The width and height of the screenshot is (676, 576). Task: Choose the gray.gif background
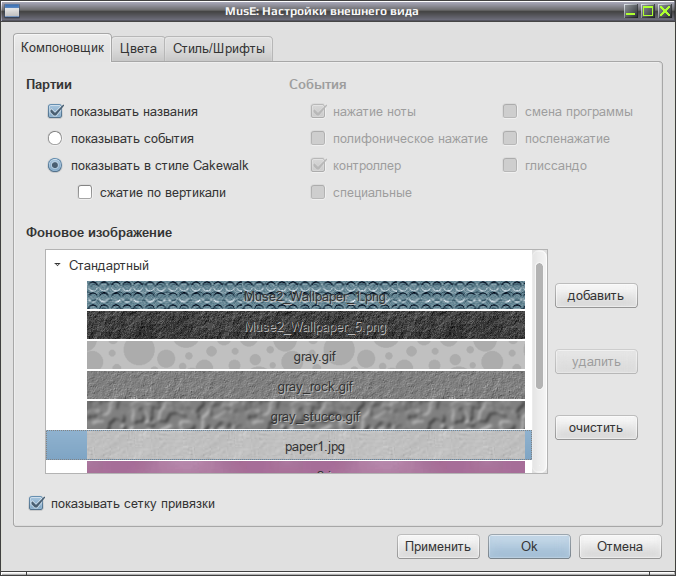point(306,356)
